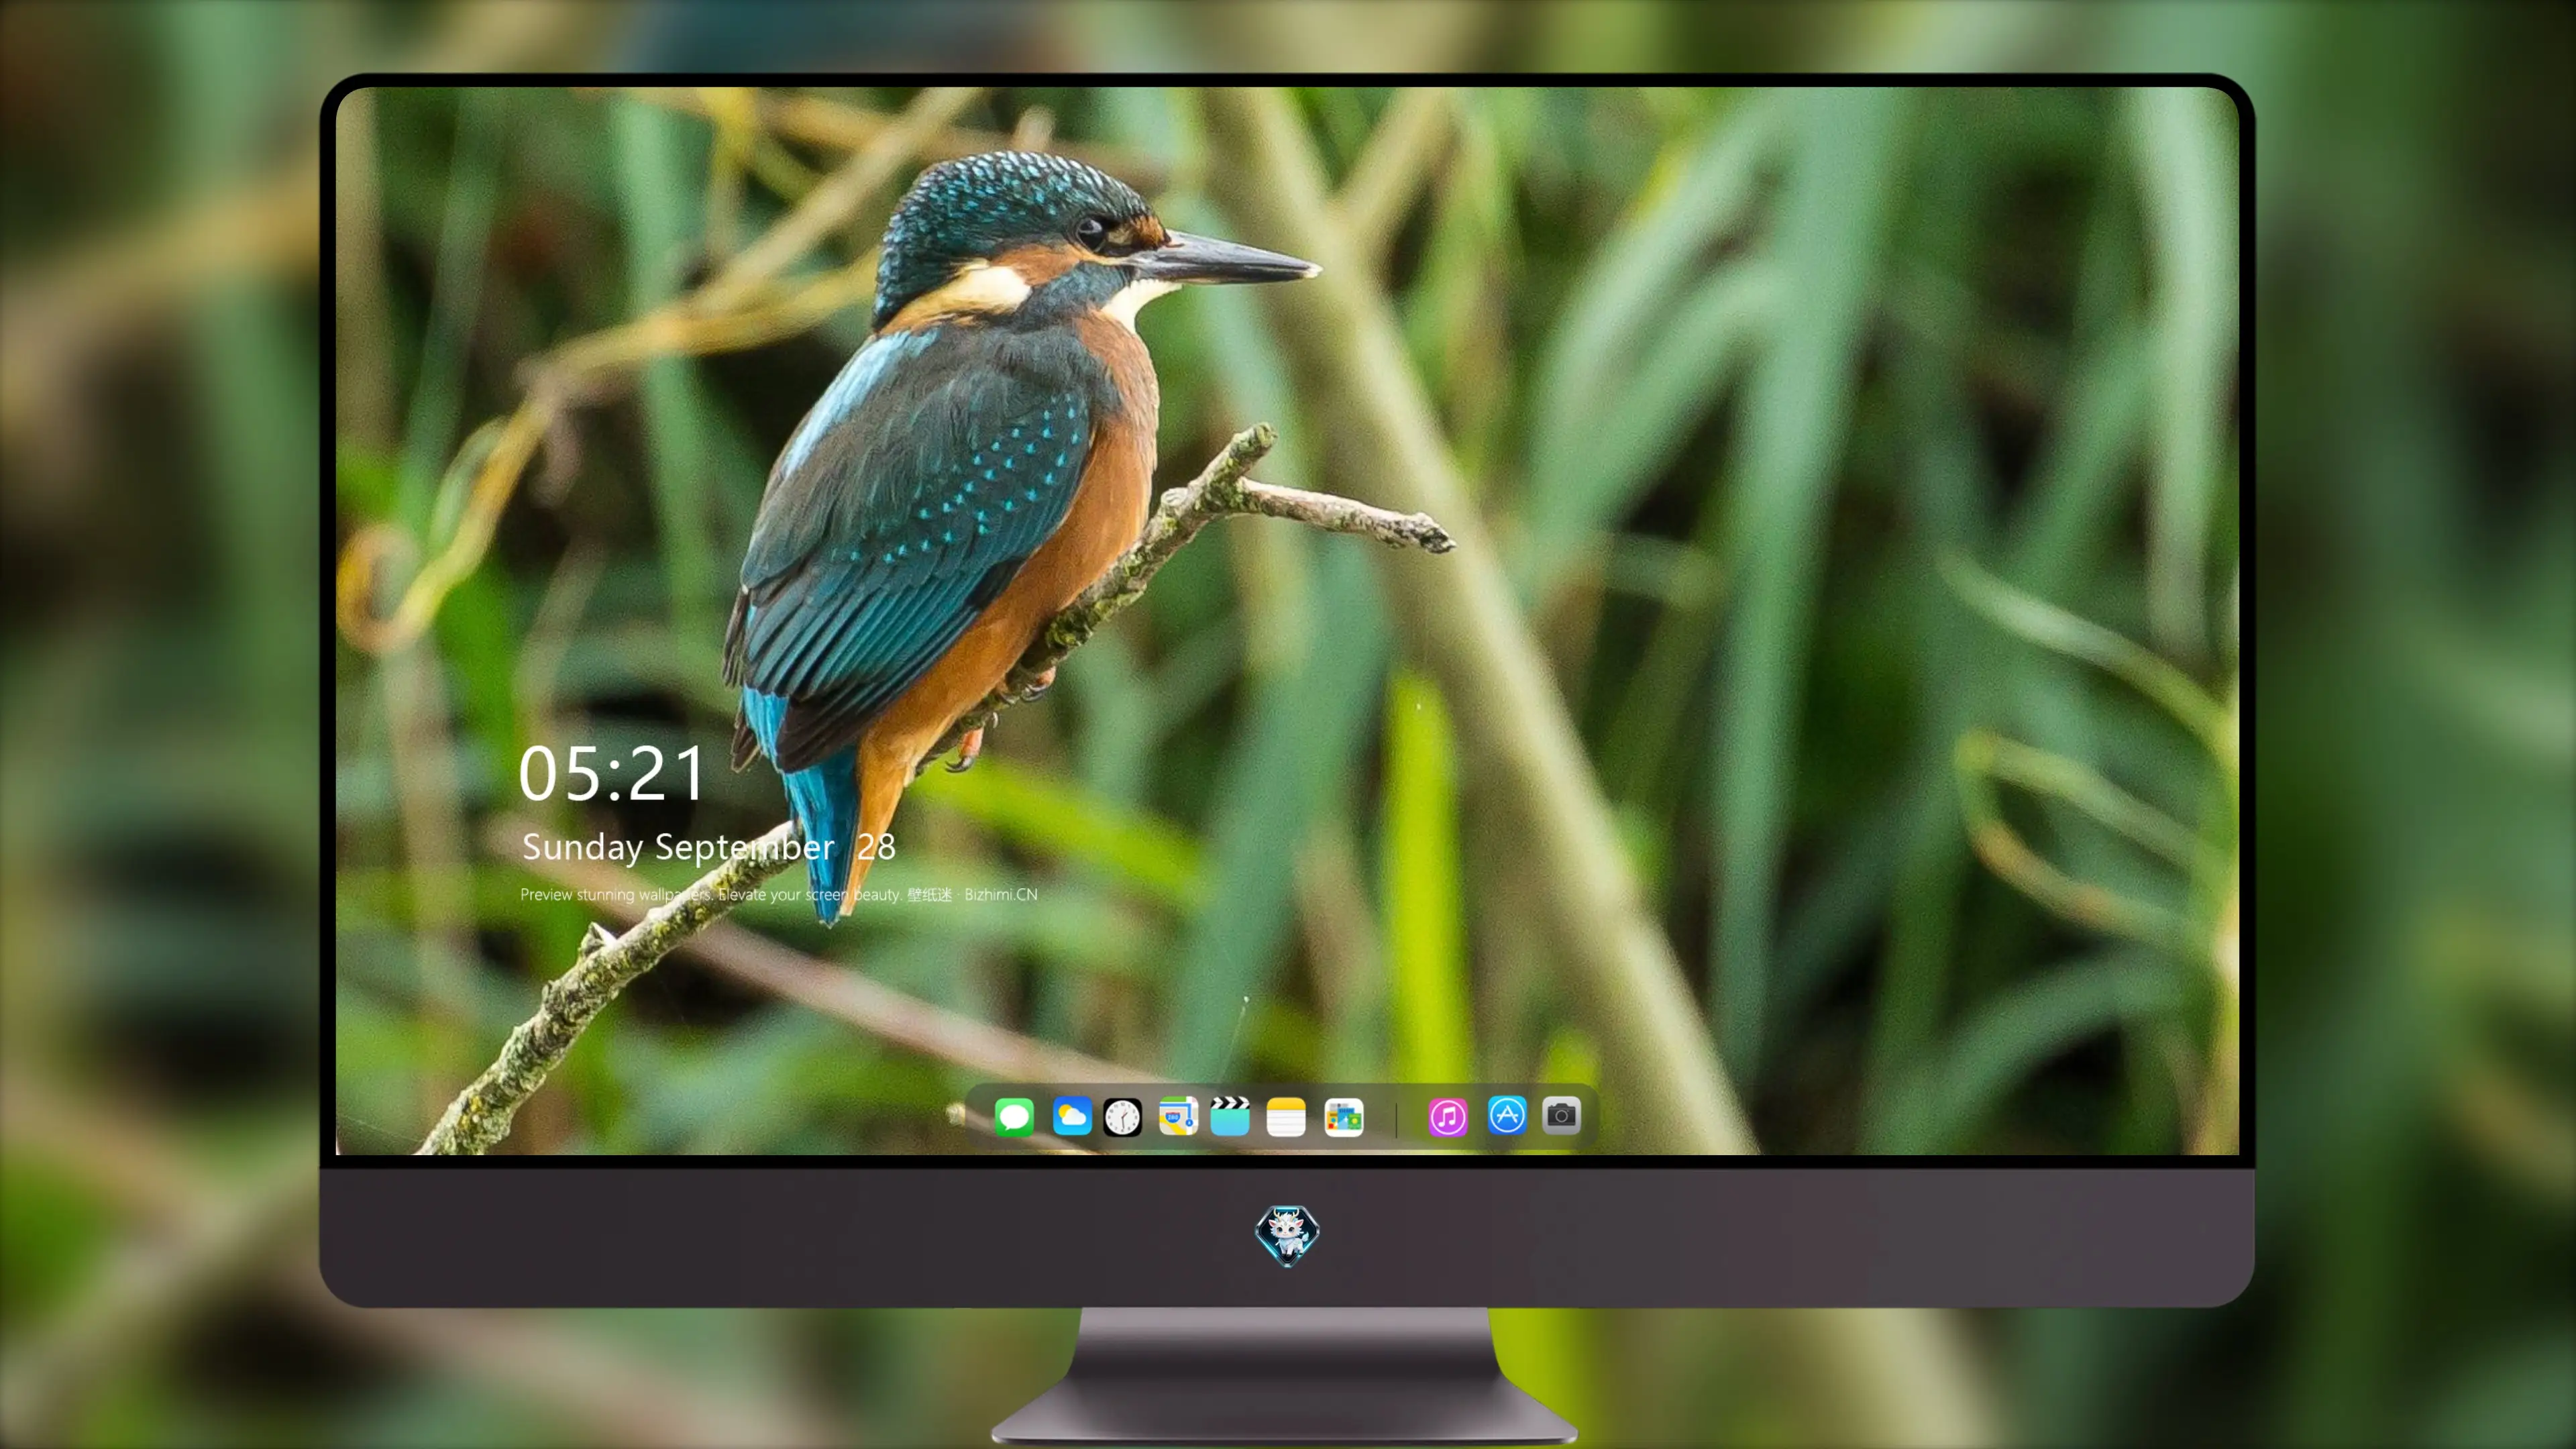Open the Camera app in the dock
The width and height of the screenshot is (2576, 1449).
(1561, 1115)
